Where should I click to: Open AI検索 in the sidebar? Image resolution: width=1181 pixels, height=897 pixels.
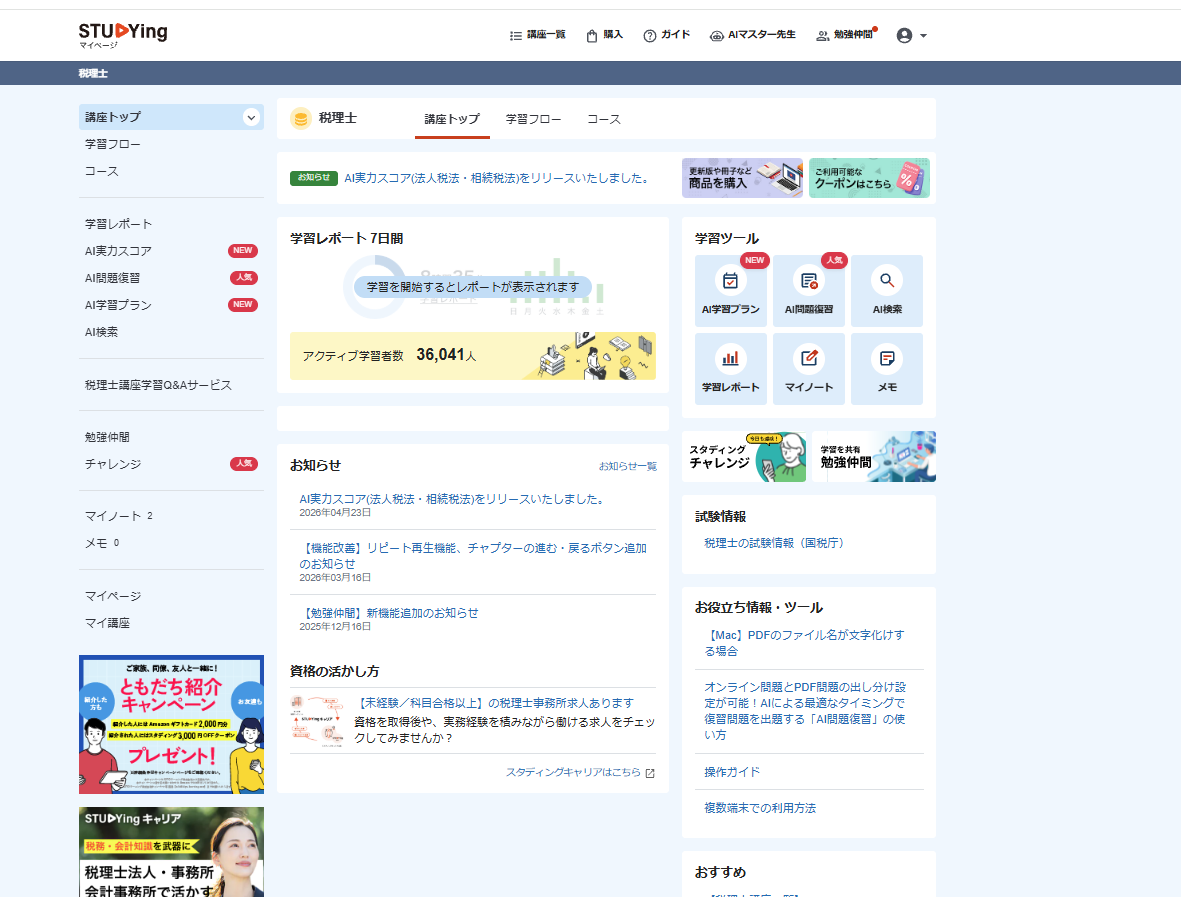click(x=102, y=332)
